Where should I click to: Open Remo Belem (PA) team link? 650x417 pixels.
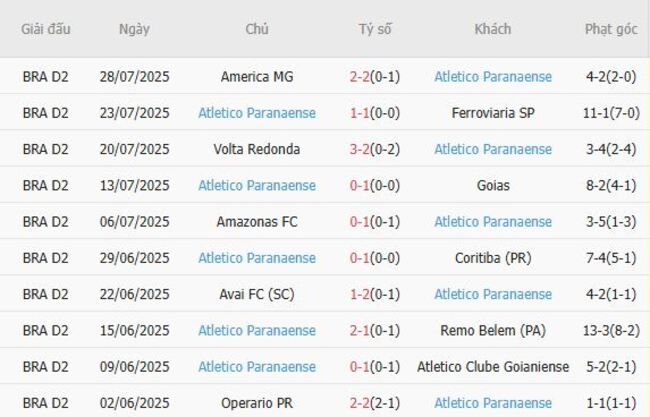coord(493,330)
